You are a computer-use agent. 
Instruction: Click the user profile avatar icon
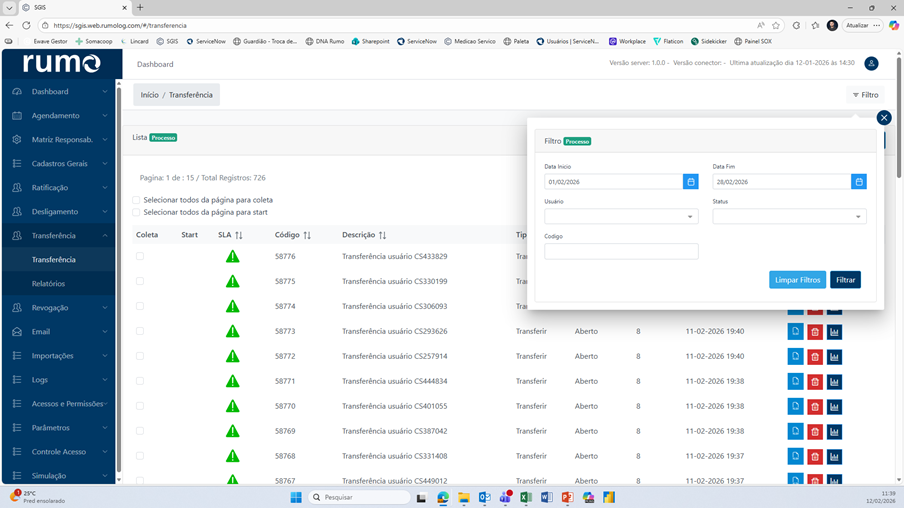pos(871,64)
